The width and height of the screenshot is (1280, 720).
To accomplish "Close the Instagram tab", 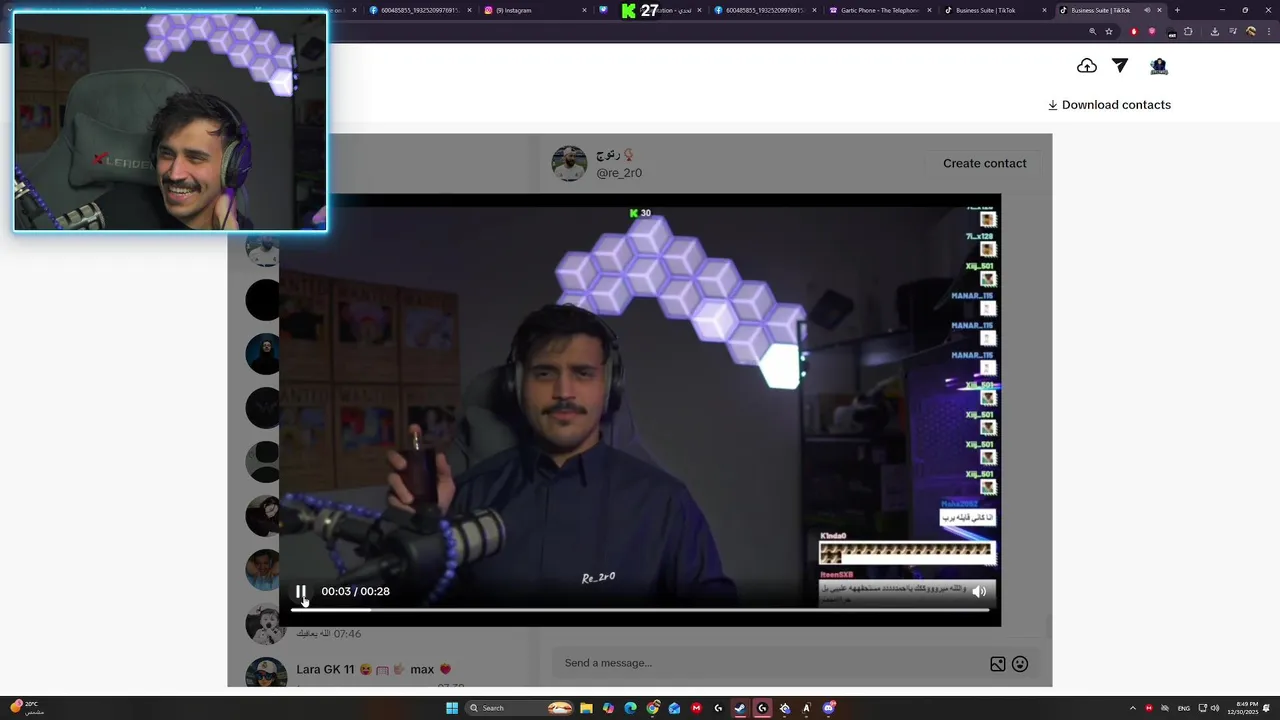I will 585,10.
